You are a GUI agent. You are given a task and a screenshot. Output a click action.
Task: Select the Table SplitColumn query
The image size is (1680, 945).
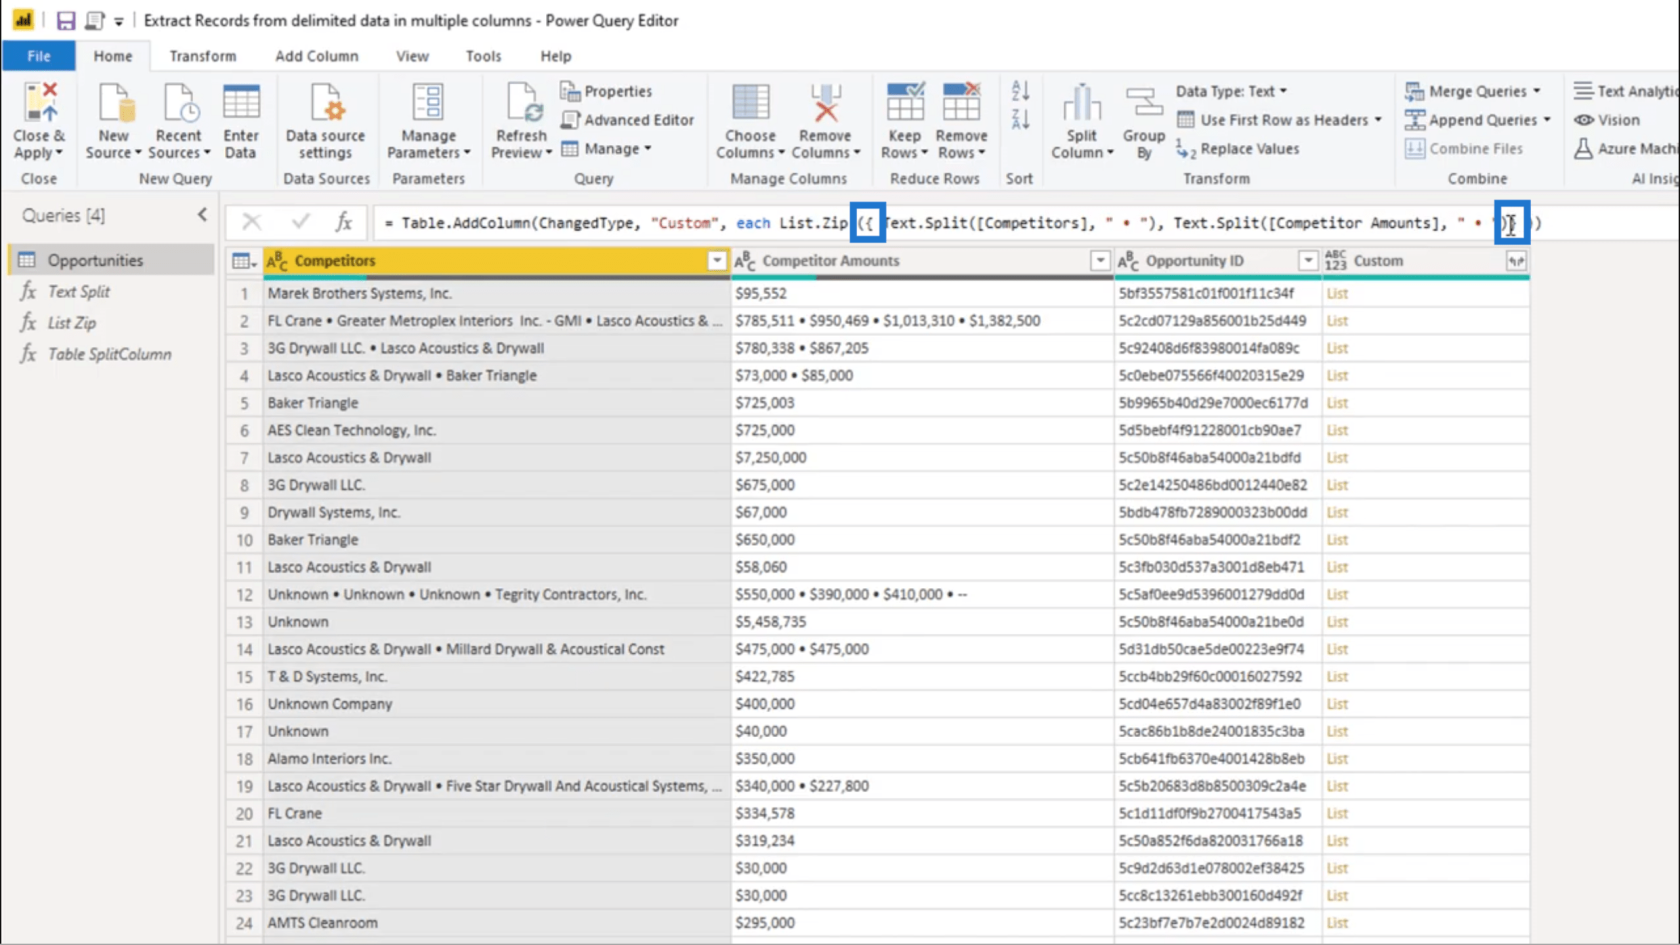click(110, 354)
